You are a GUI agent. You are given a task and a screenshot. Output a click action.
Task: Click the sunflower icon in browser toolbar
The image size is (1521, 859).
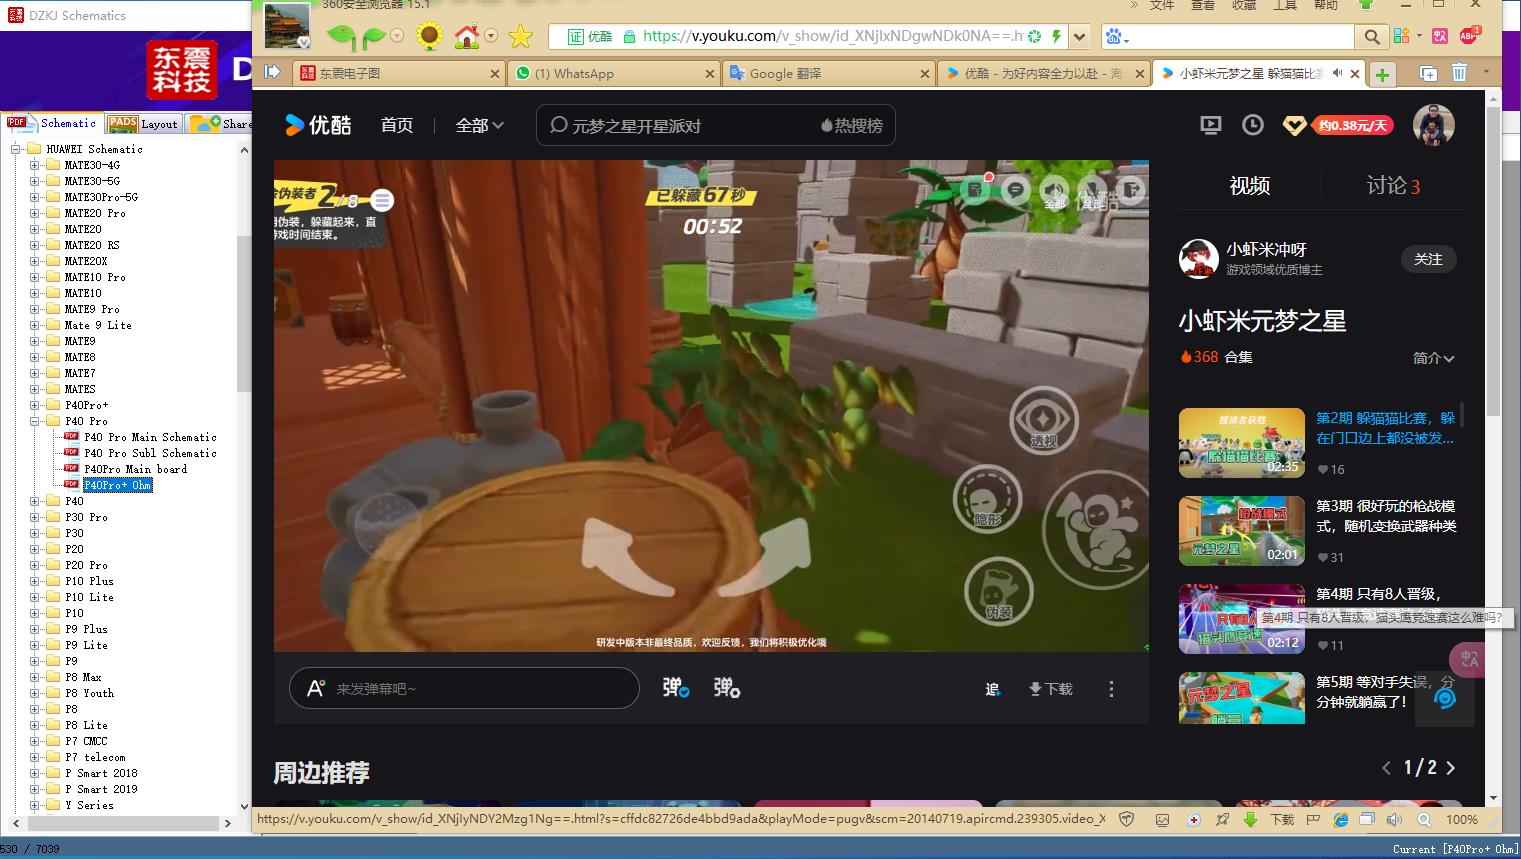coord(429,37)
